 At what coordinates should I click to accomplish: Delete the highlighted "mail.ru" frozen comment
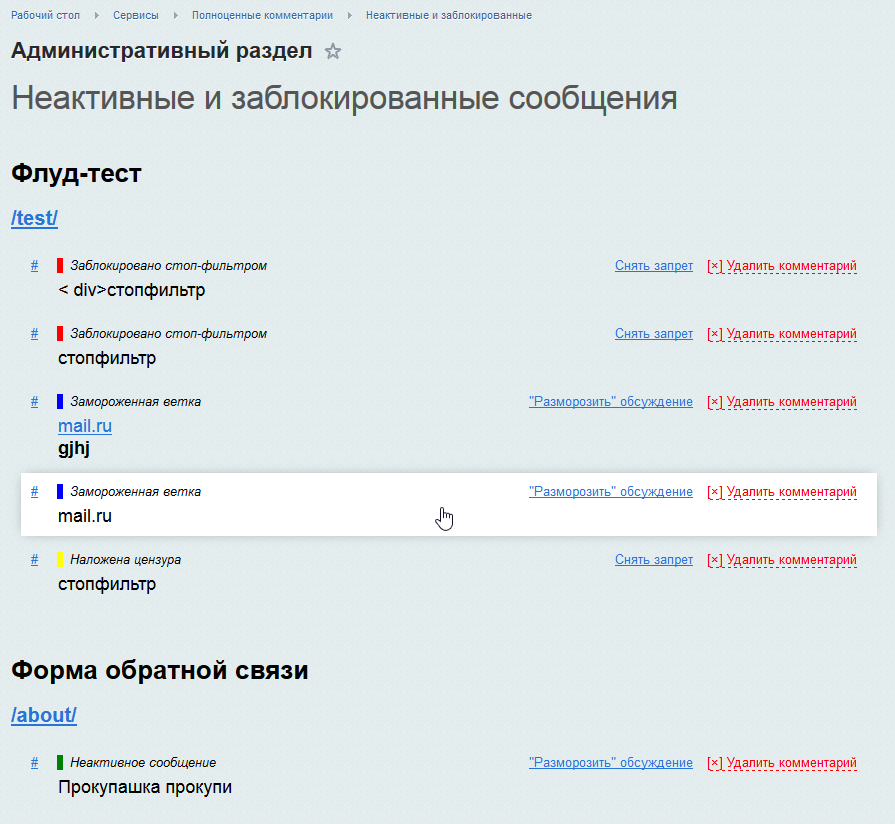(x=781, y=492)
